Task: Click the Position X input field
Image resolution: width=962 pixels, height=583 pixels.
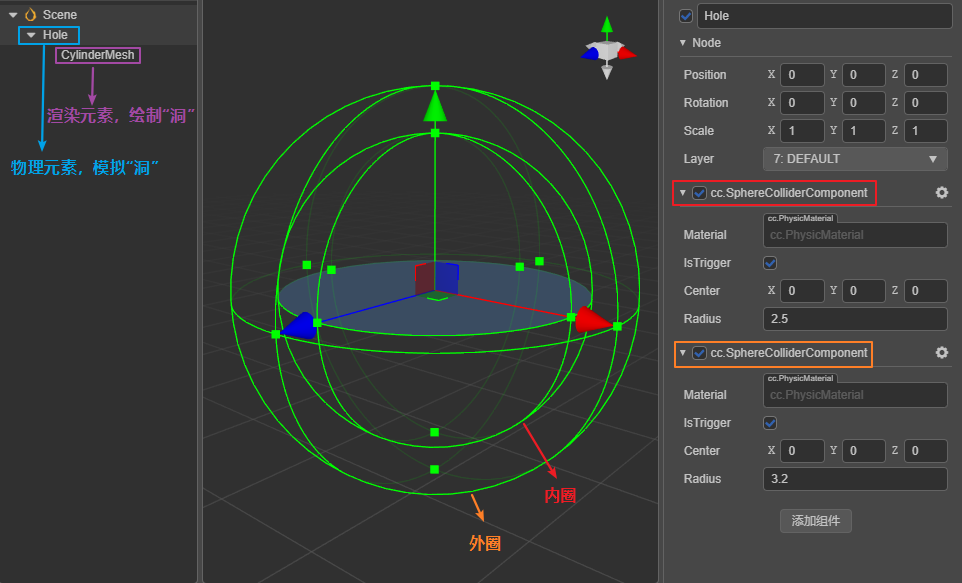Action: coord(802,75)
